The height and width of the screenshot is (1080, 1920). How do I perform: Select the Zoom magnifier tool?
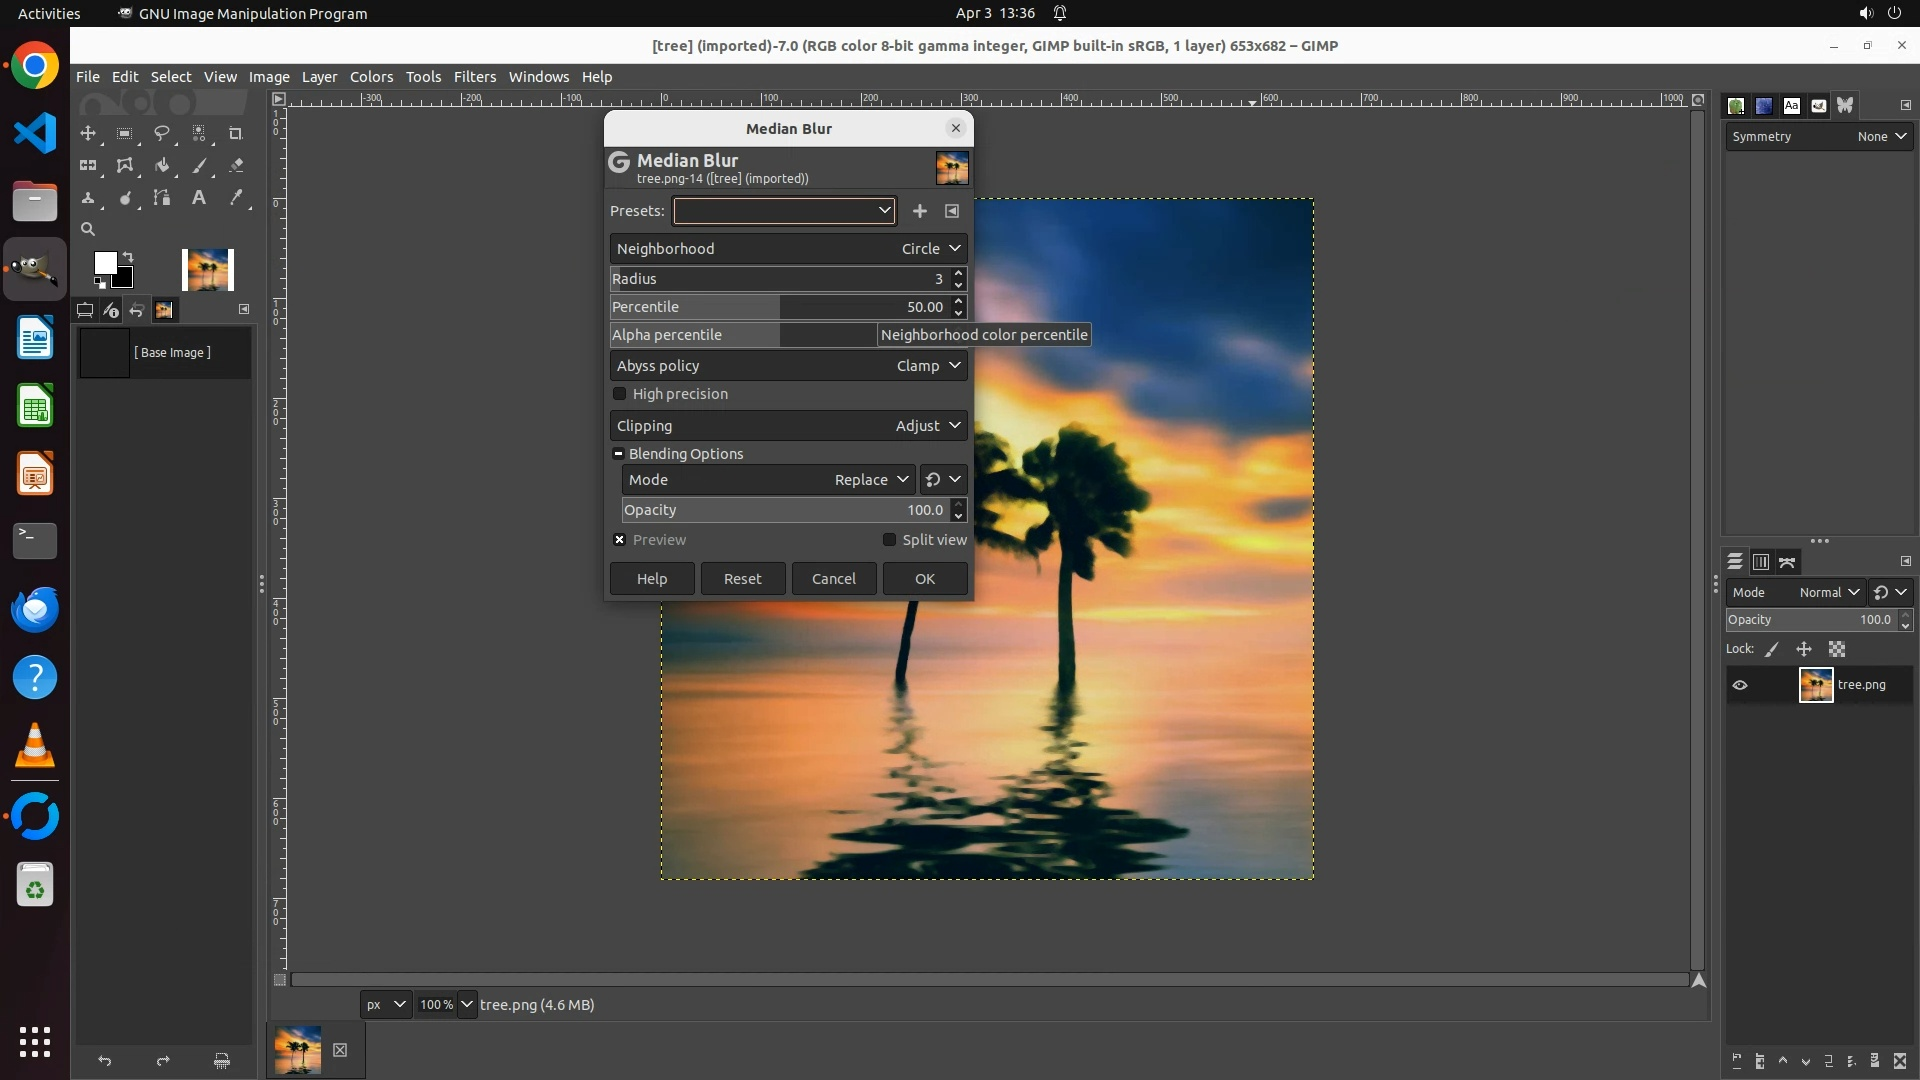click(88, 229)
